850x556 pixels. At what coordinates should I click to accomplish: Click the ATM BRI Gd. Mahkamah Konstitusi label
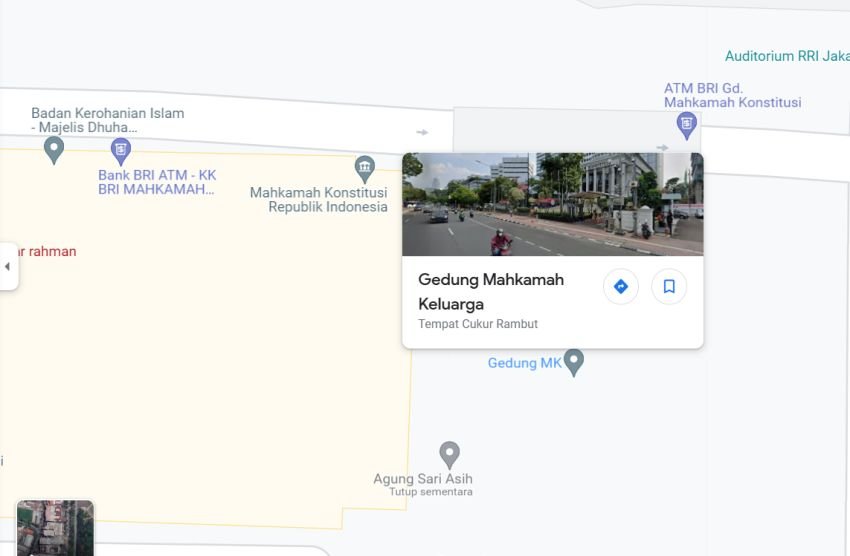[732, 95]
